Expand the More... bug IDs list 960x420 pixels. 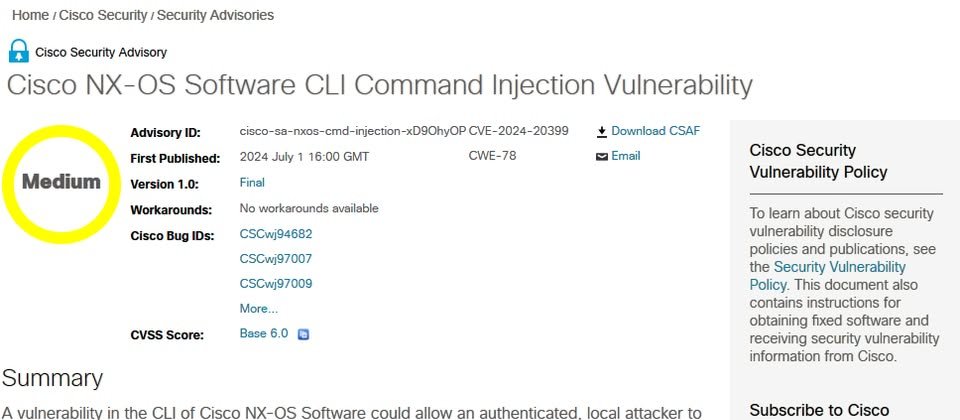pos(258,309)
